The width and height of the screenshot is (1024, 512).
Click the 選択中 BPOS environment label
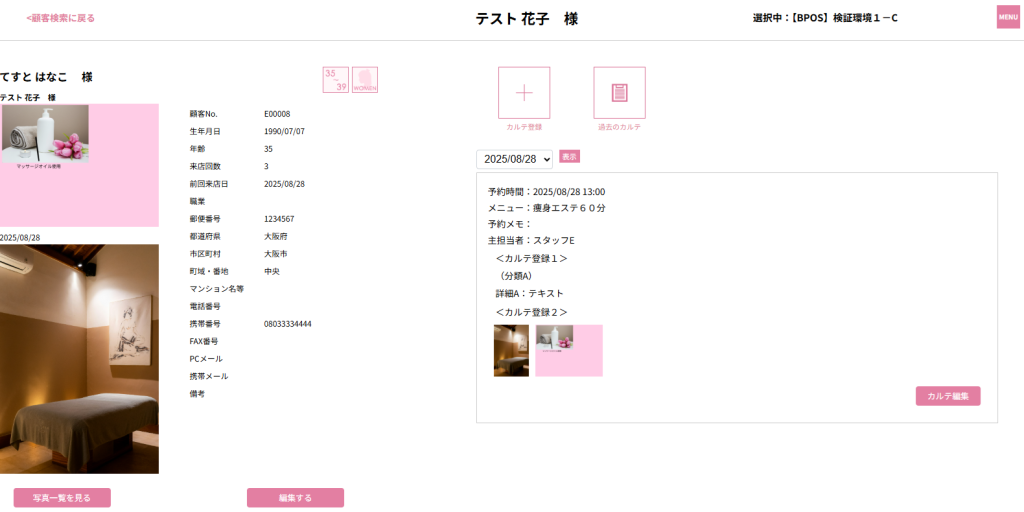coord(825,18)
